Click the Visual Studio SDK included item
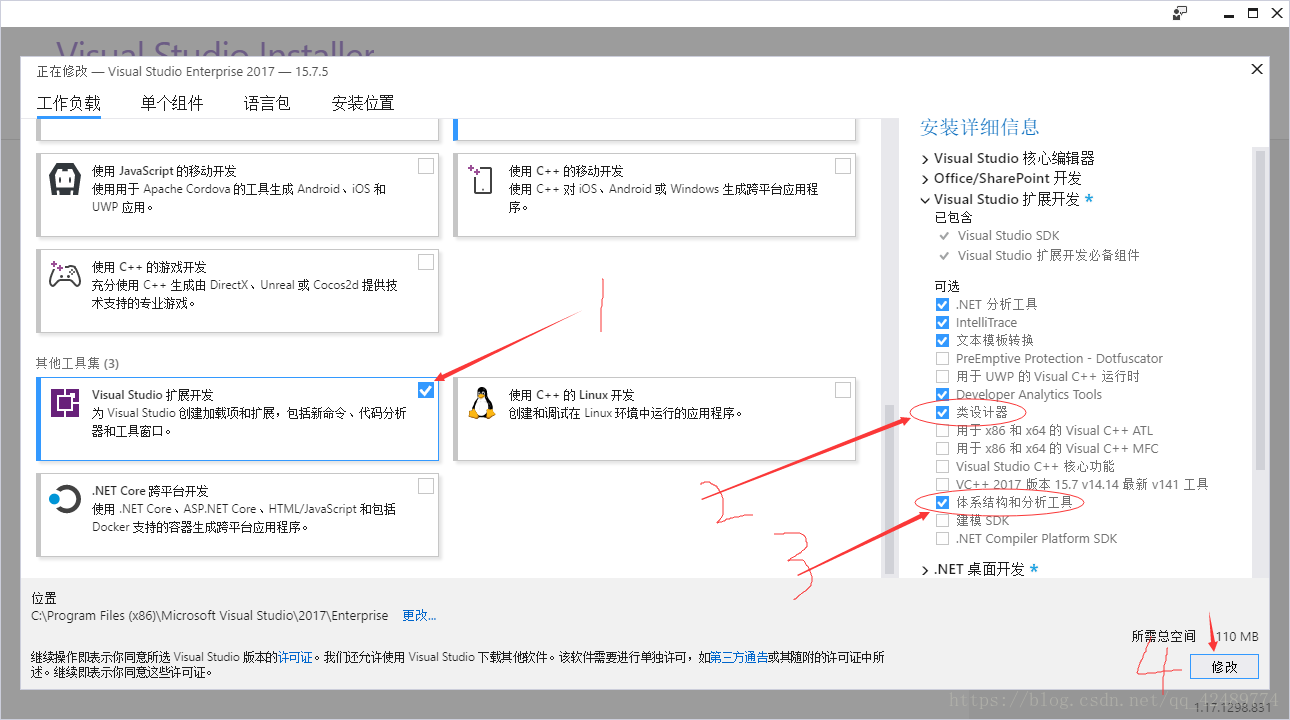The height and width of the screenshot is (720, 1290). [x=1008, y=236]
